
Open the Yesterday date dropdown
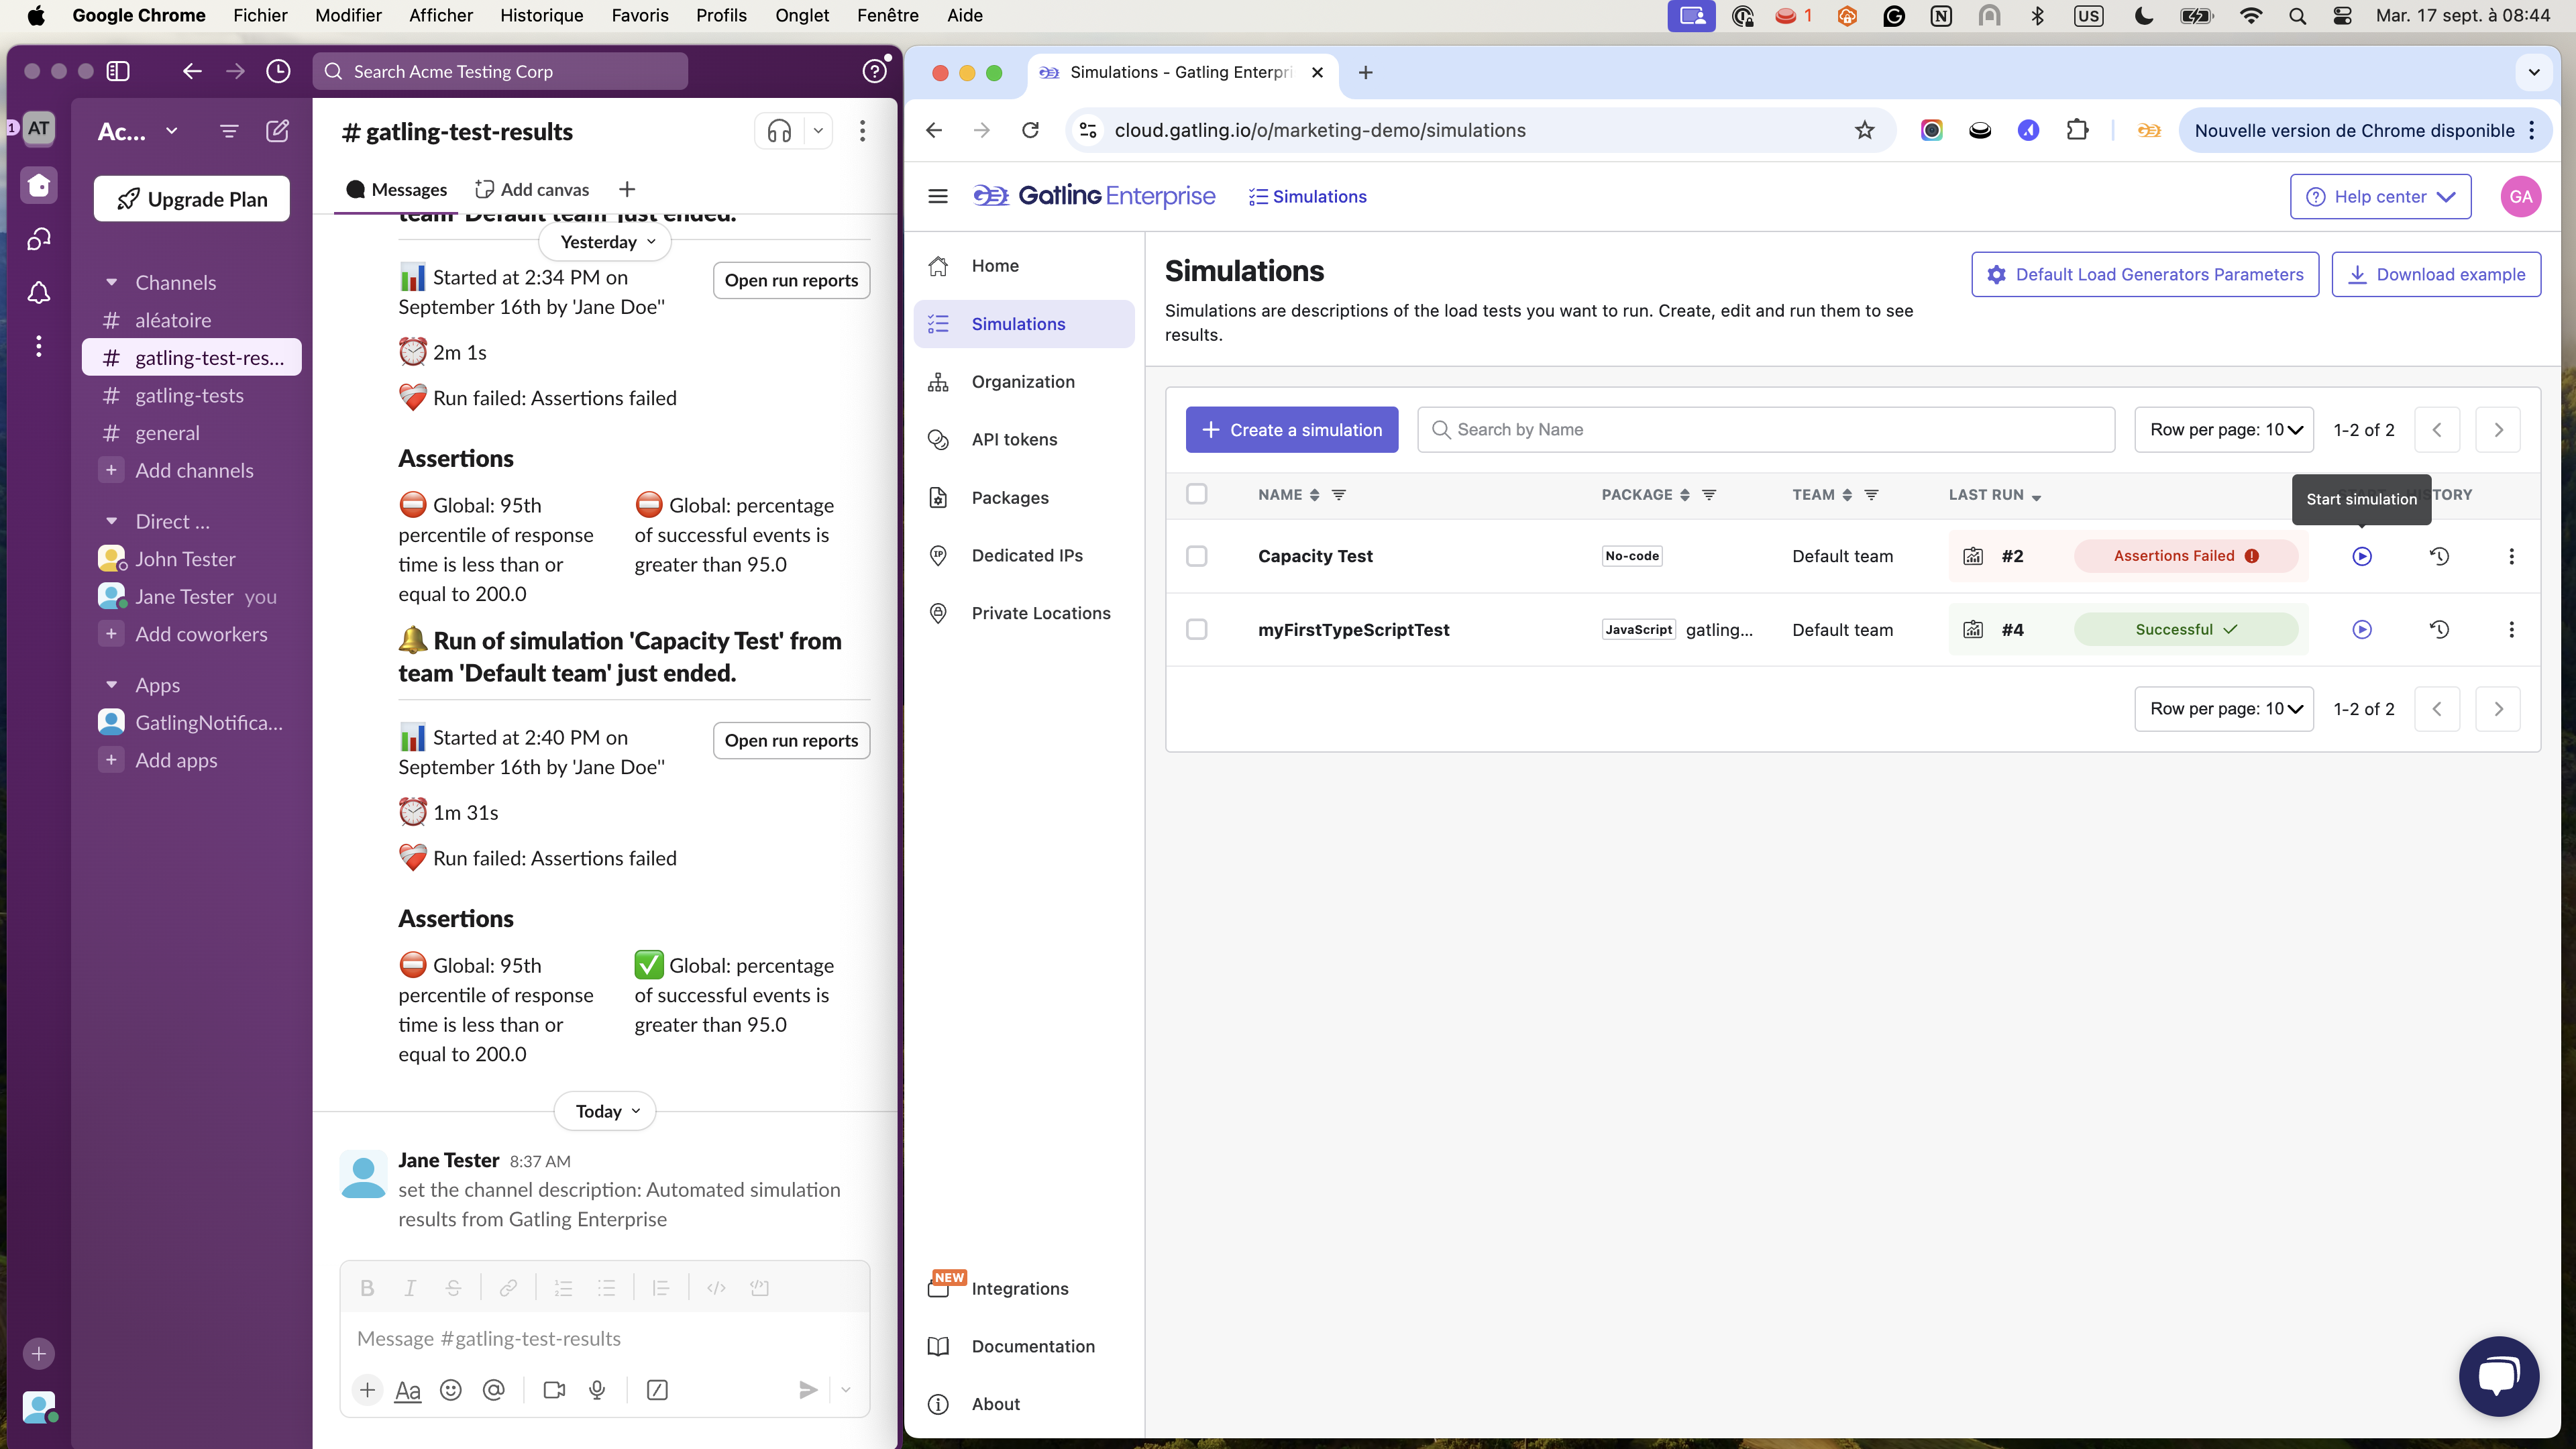coord(606,242)
